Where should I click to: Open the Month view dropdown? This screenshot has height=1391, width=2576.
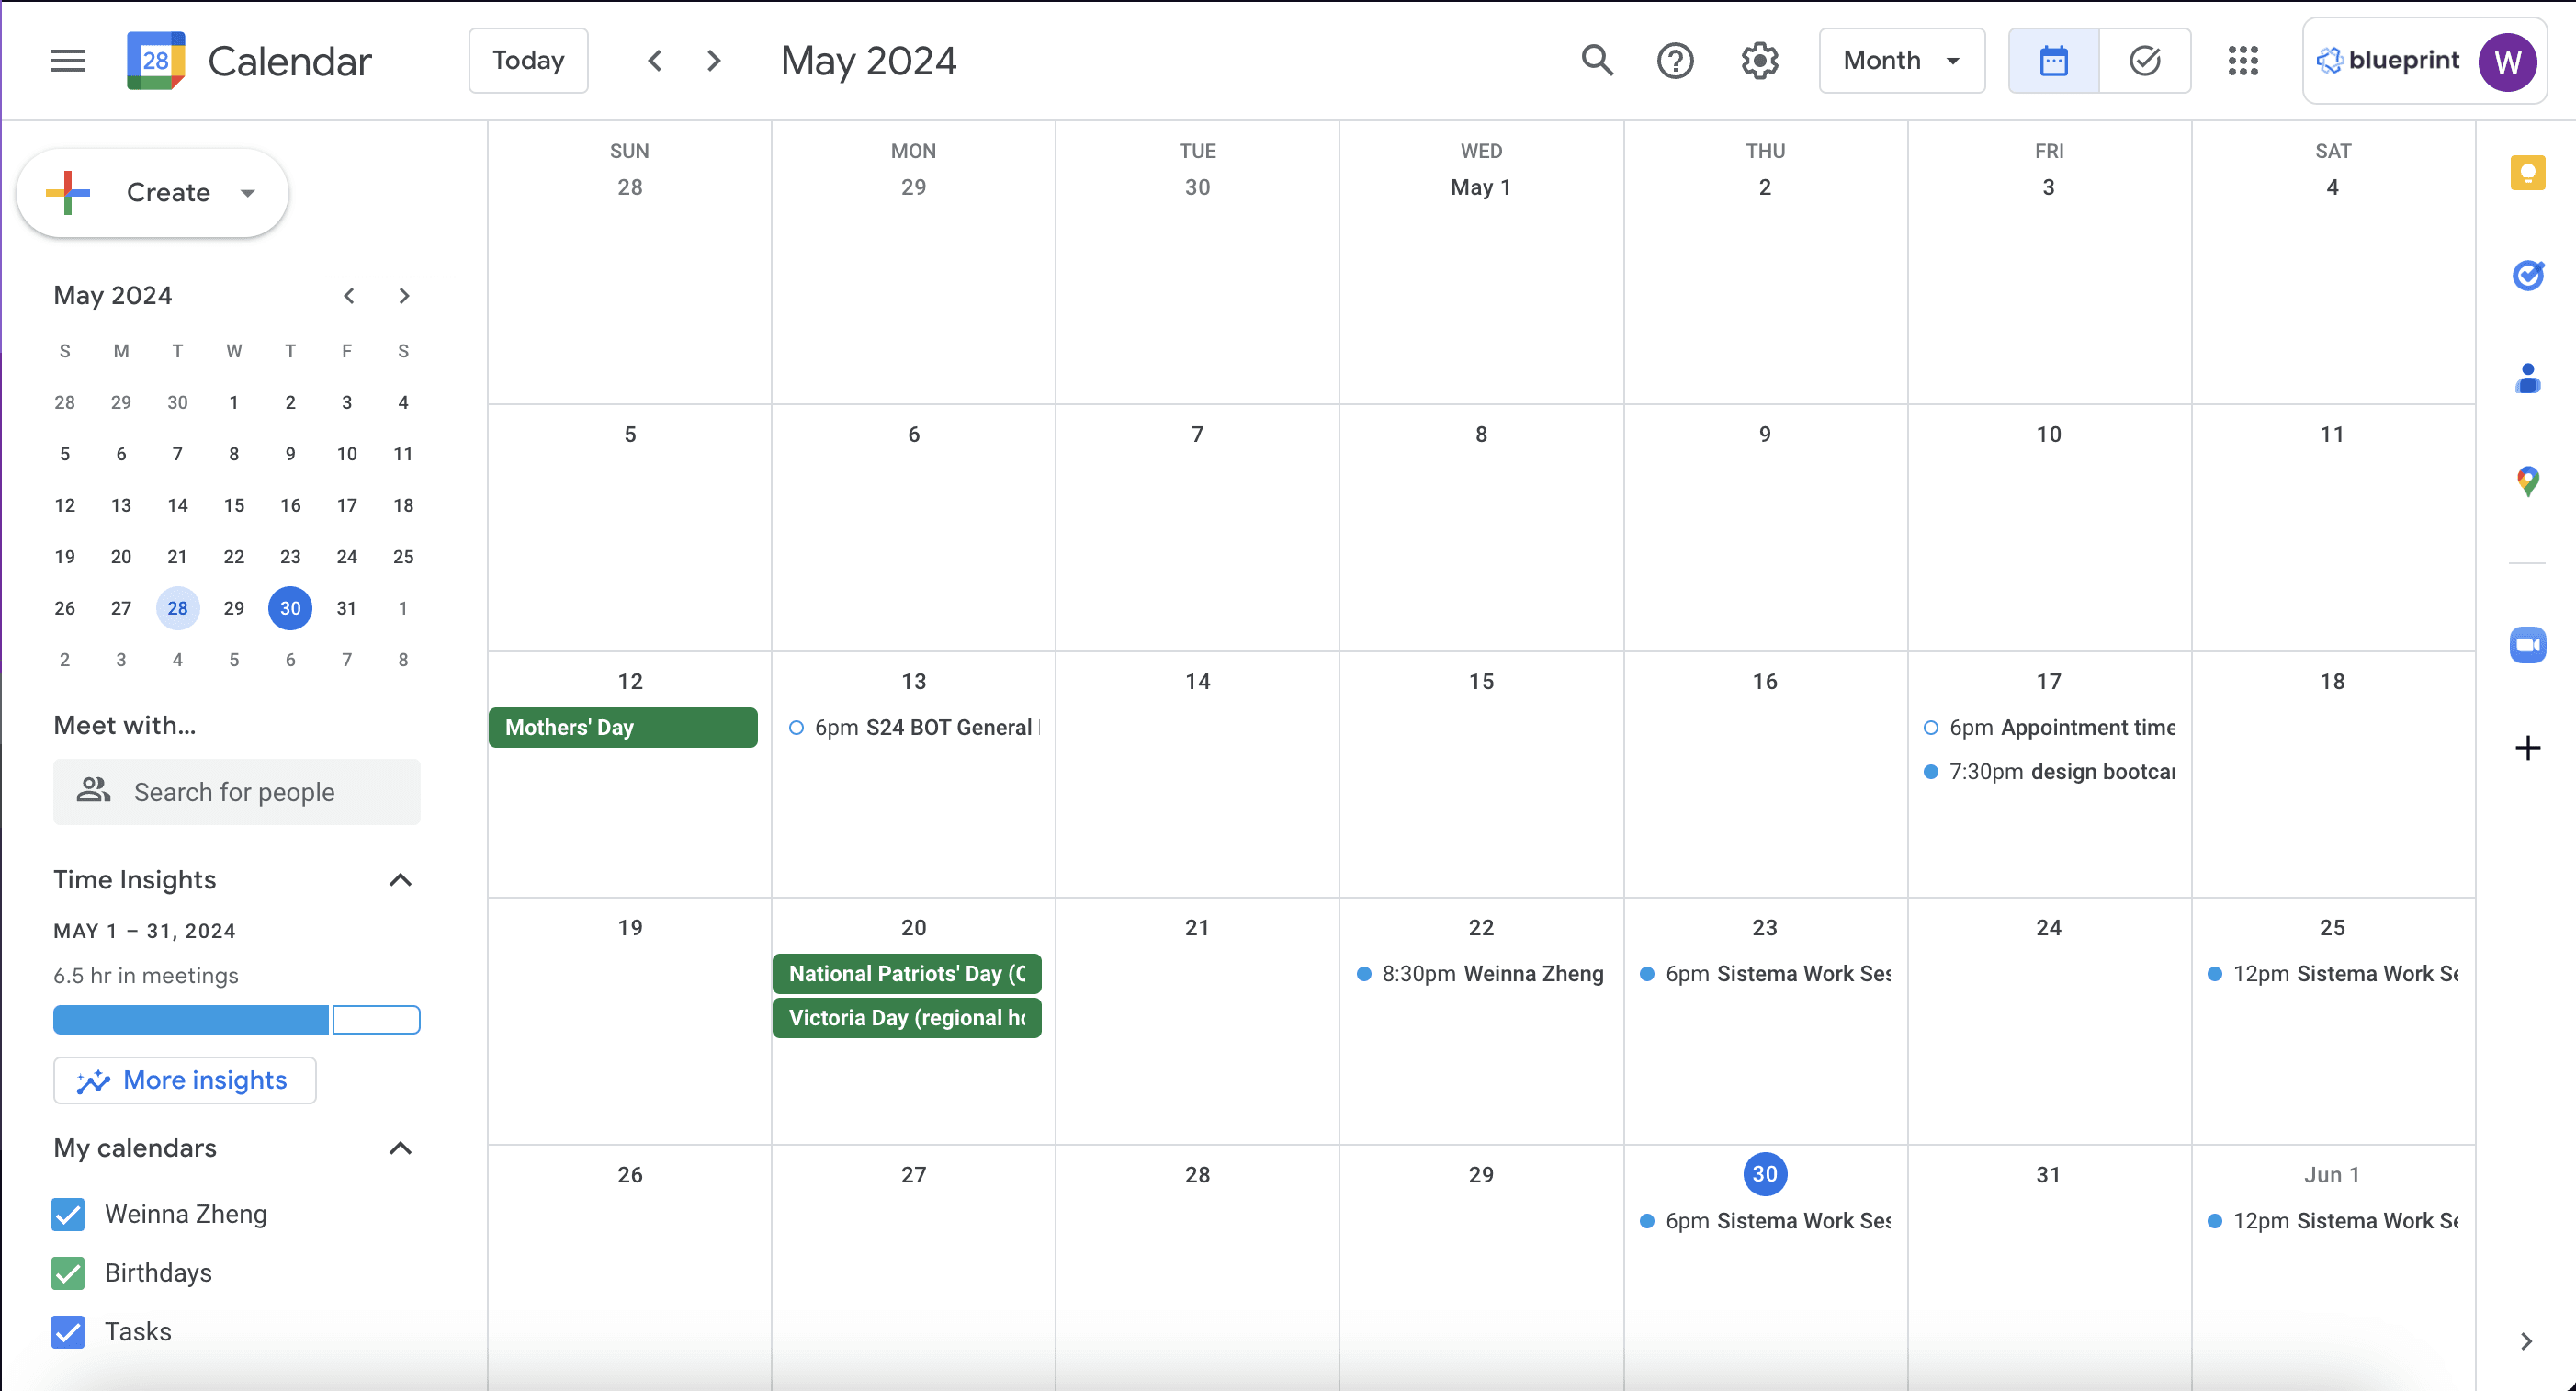click(x=1901, y=61)
